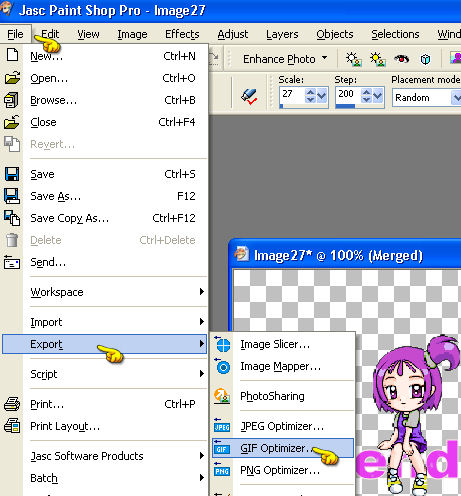Expand the Batch submenu
The height and width of the screenshot is (496, 461).
202,478
